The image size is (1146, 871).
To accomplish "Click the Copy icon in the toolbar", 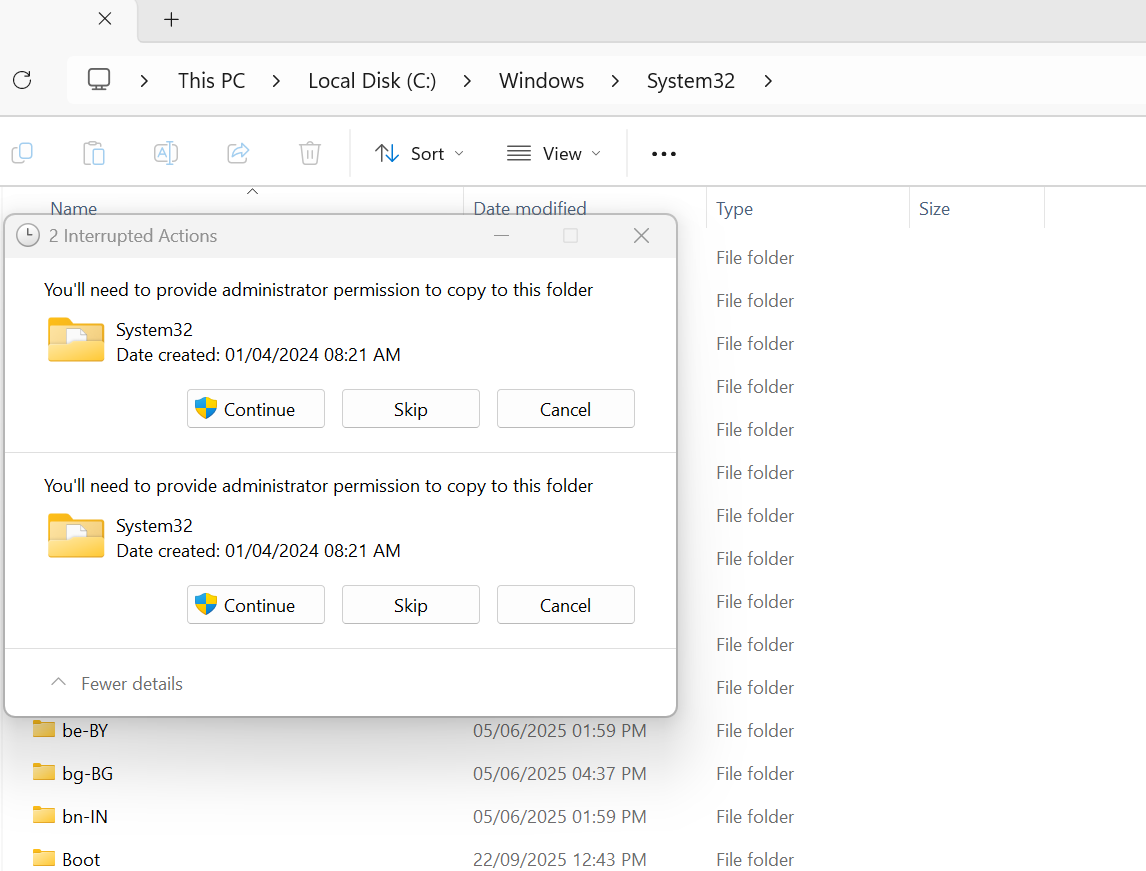I will click(x=22, y=153).
